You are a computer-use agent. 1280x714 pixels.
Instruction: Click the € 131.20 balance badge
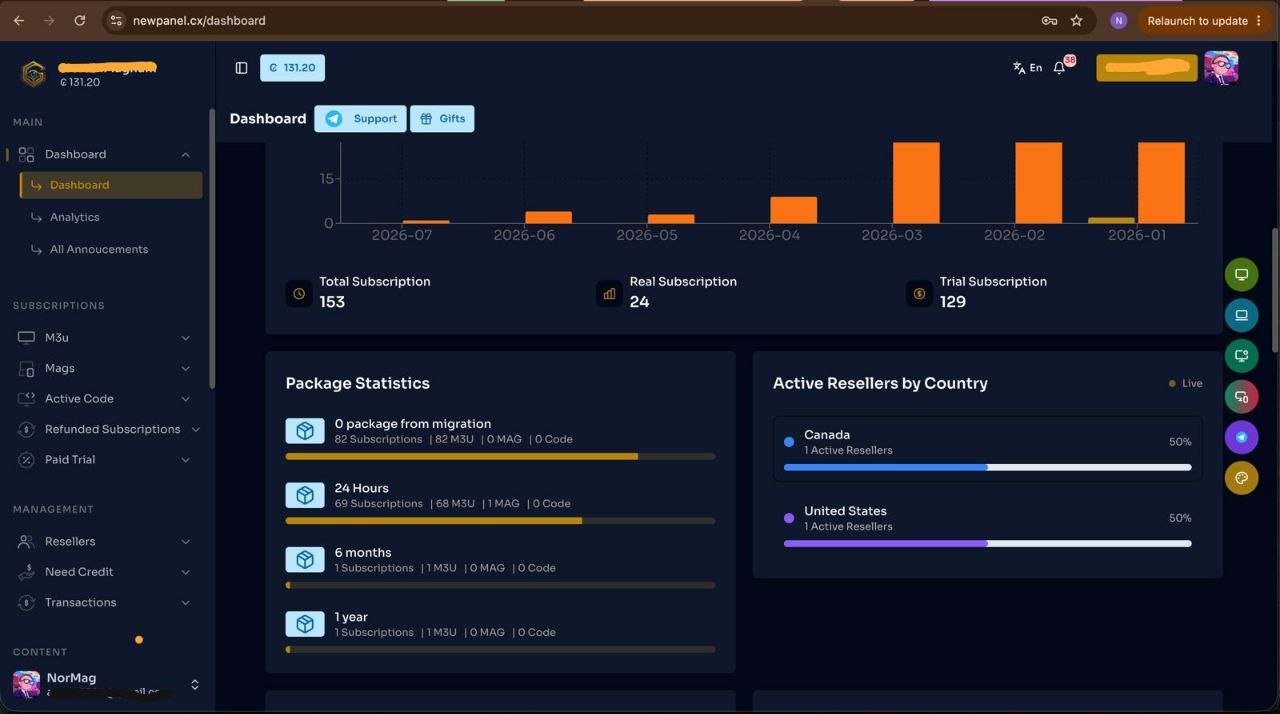coord(292,68)
